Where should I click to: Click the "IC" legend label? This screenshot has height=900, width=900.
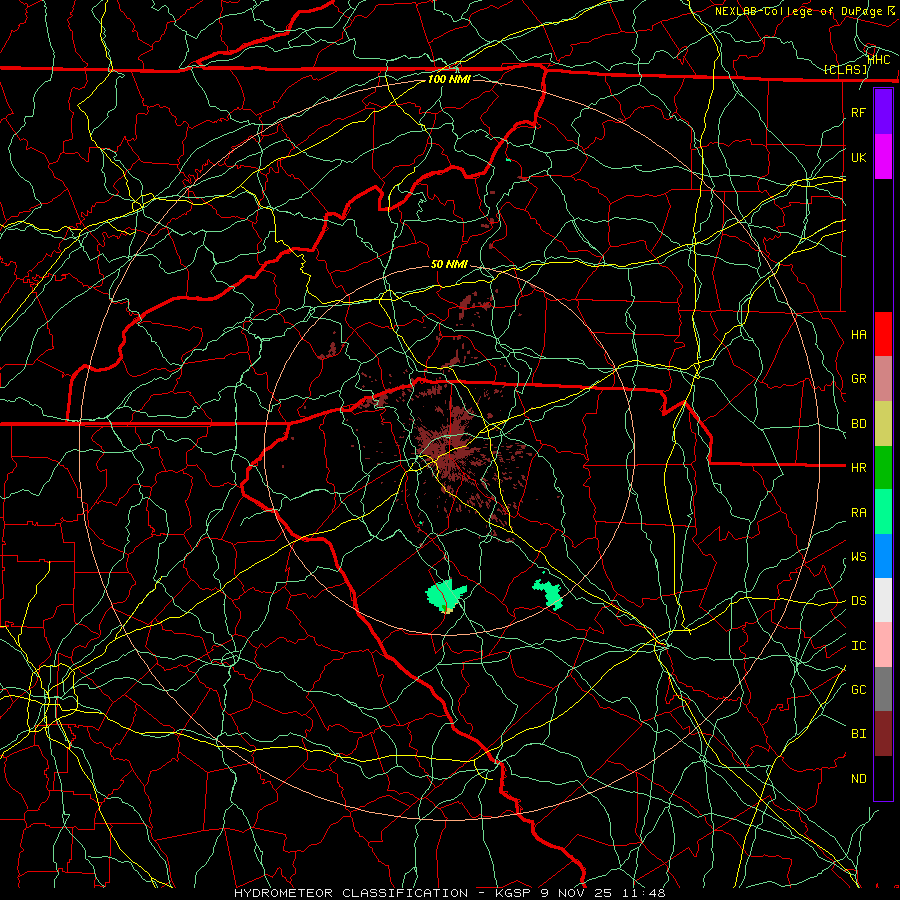(x=858, y=646)
